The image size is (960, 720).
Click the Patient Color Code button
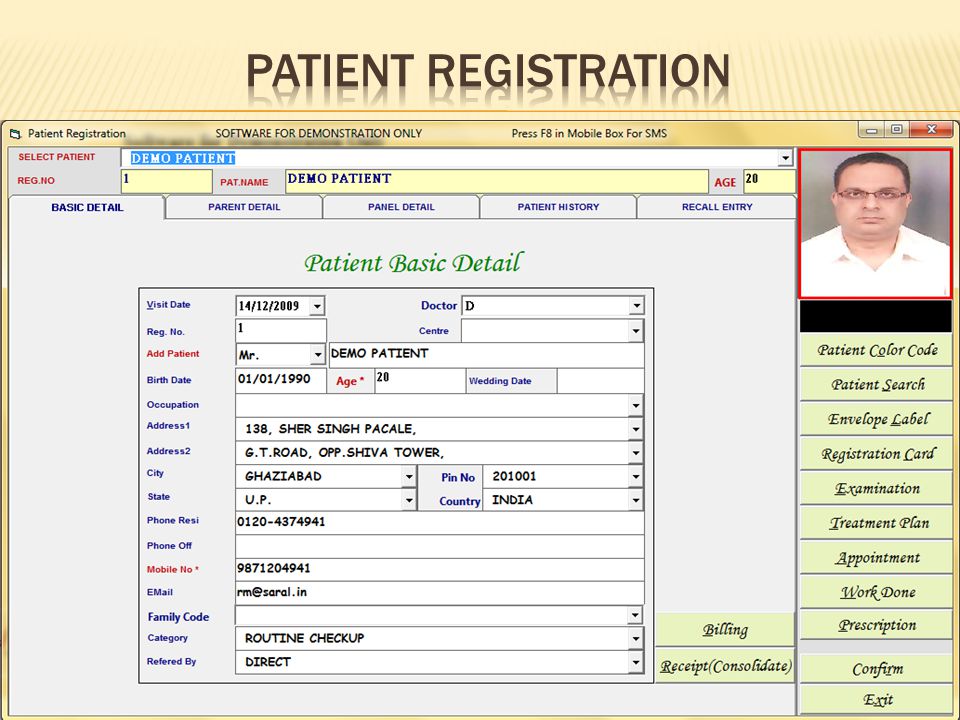pyautogui.click(x=876, y=350)
